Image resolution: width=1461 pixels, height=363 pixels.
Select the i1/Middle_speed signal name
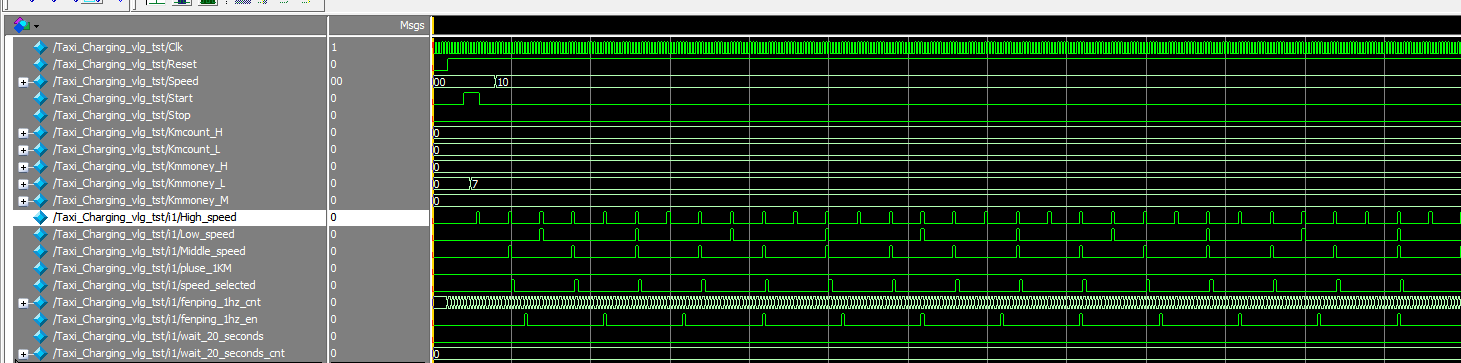pyautogui.click(x=149, y=251)
